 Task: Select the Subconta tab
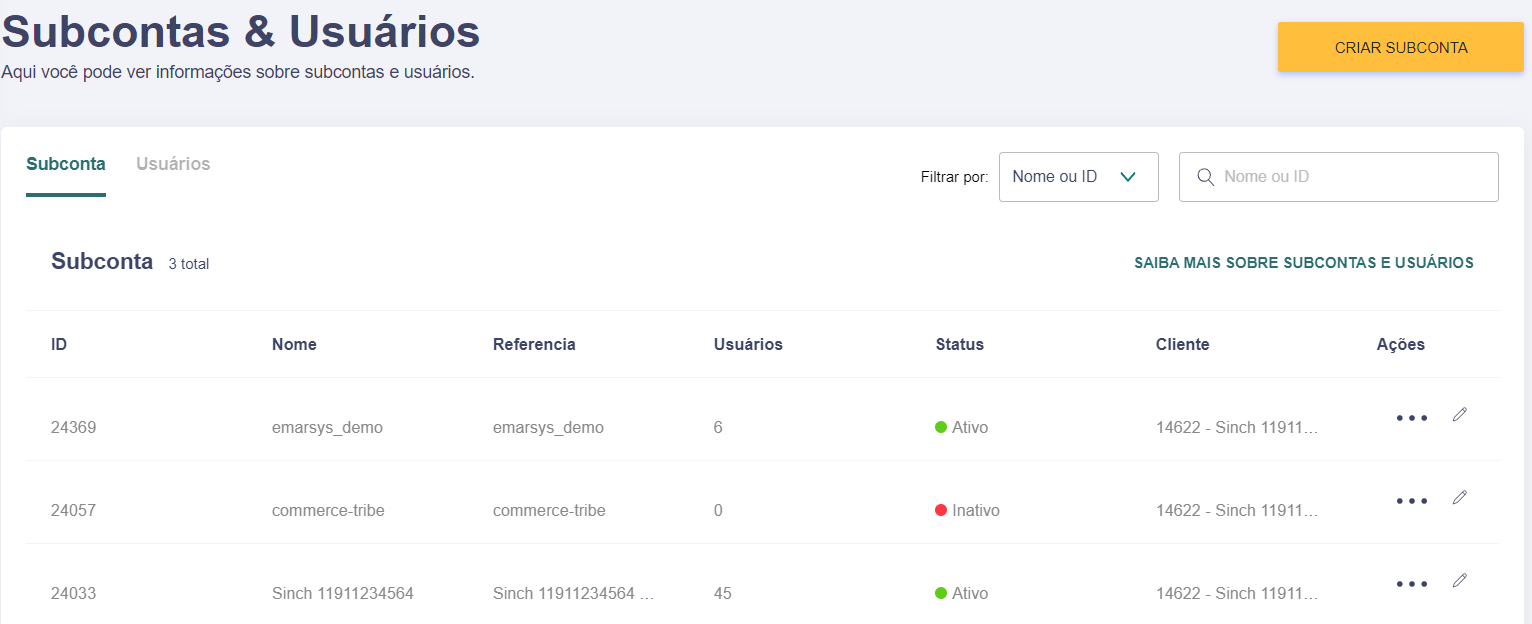(66, 164)
